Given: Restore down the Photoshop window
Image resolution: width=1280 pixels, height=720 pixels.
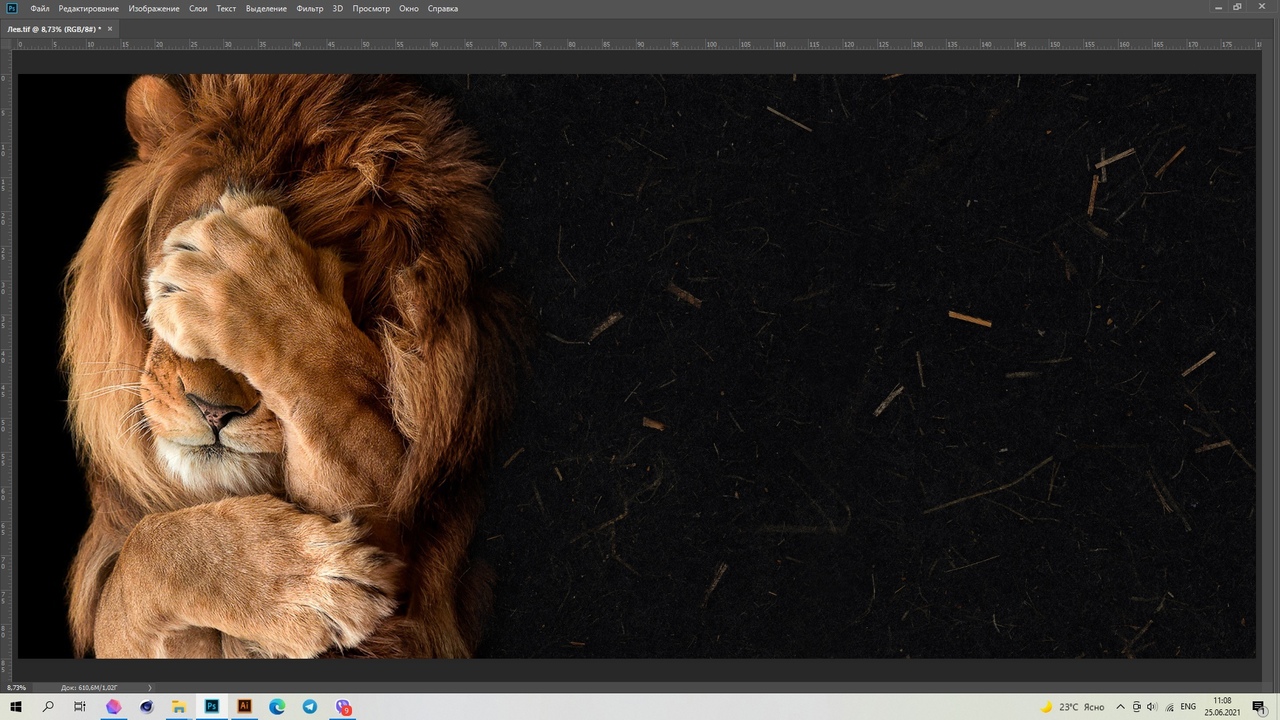Looking at the screenshot, I should coord(1237,7).
